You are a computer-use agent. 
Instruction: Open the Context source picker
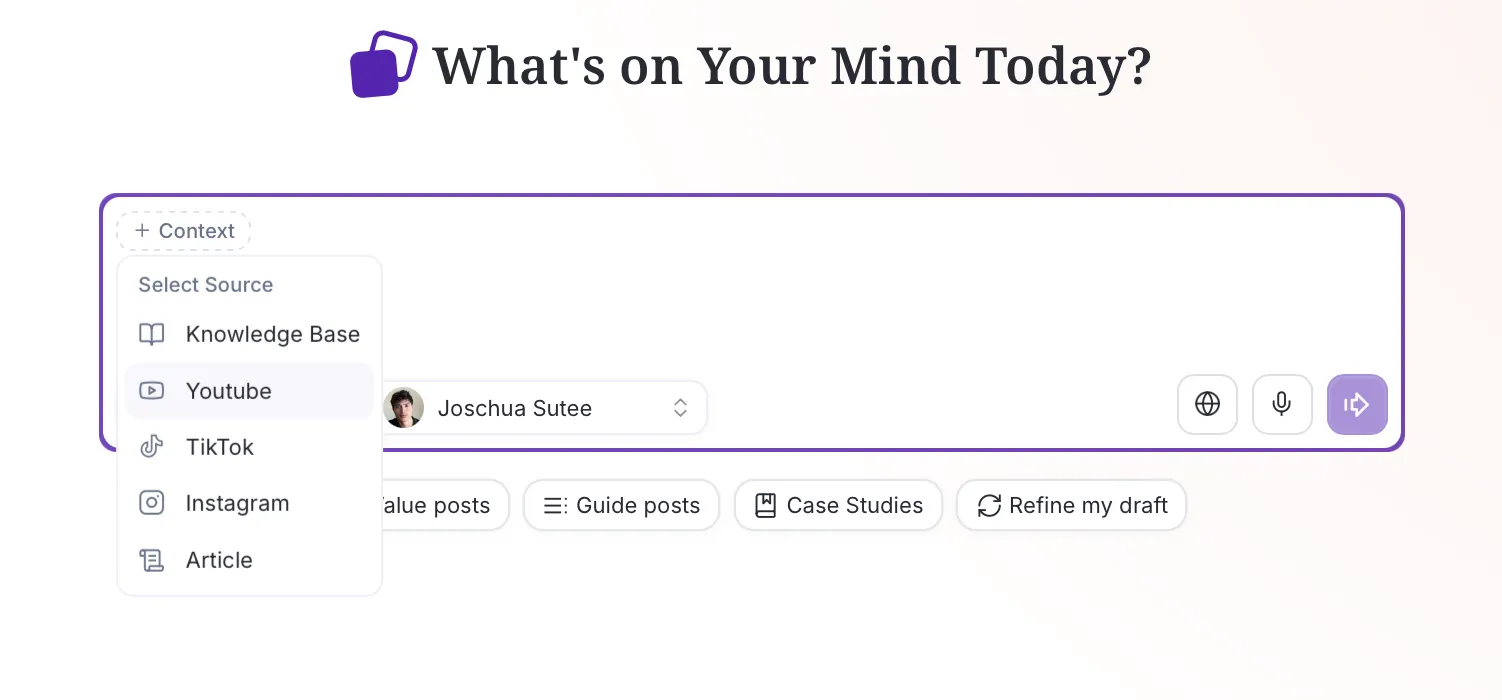pos(183,230)
